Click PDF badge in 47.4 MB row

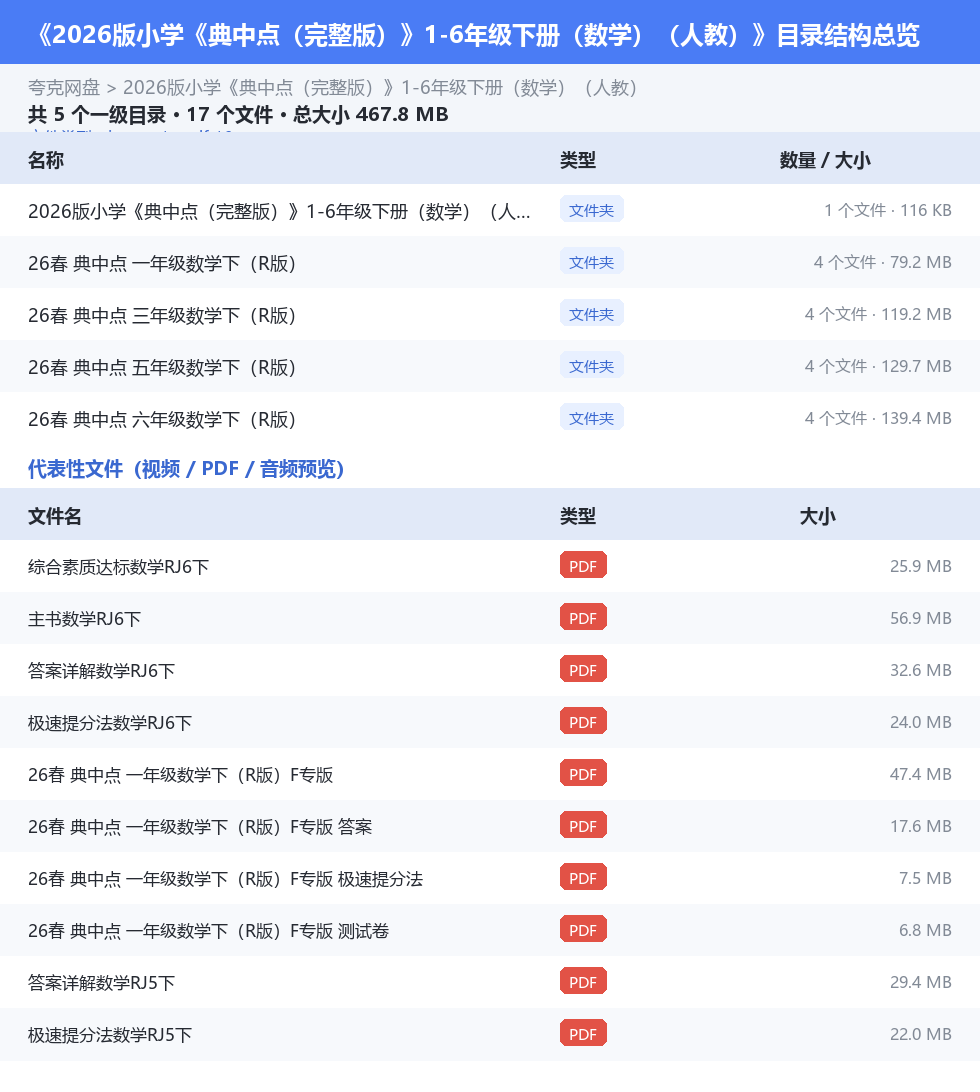coord(584,774)
